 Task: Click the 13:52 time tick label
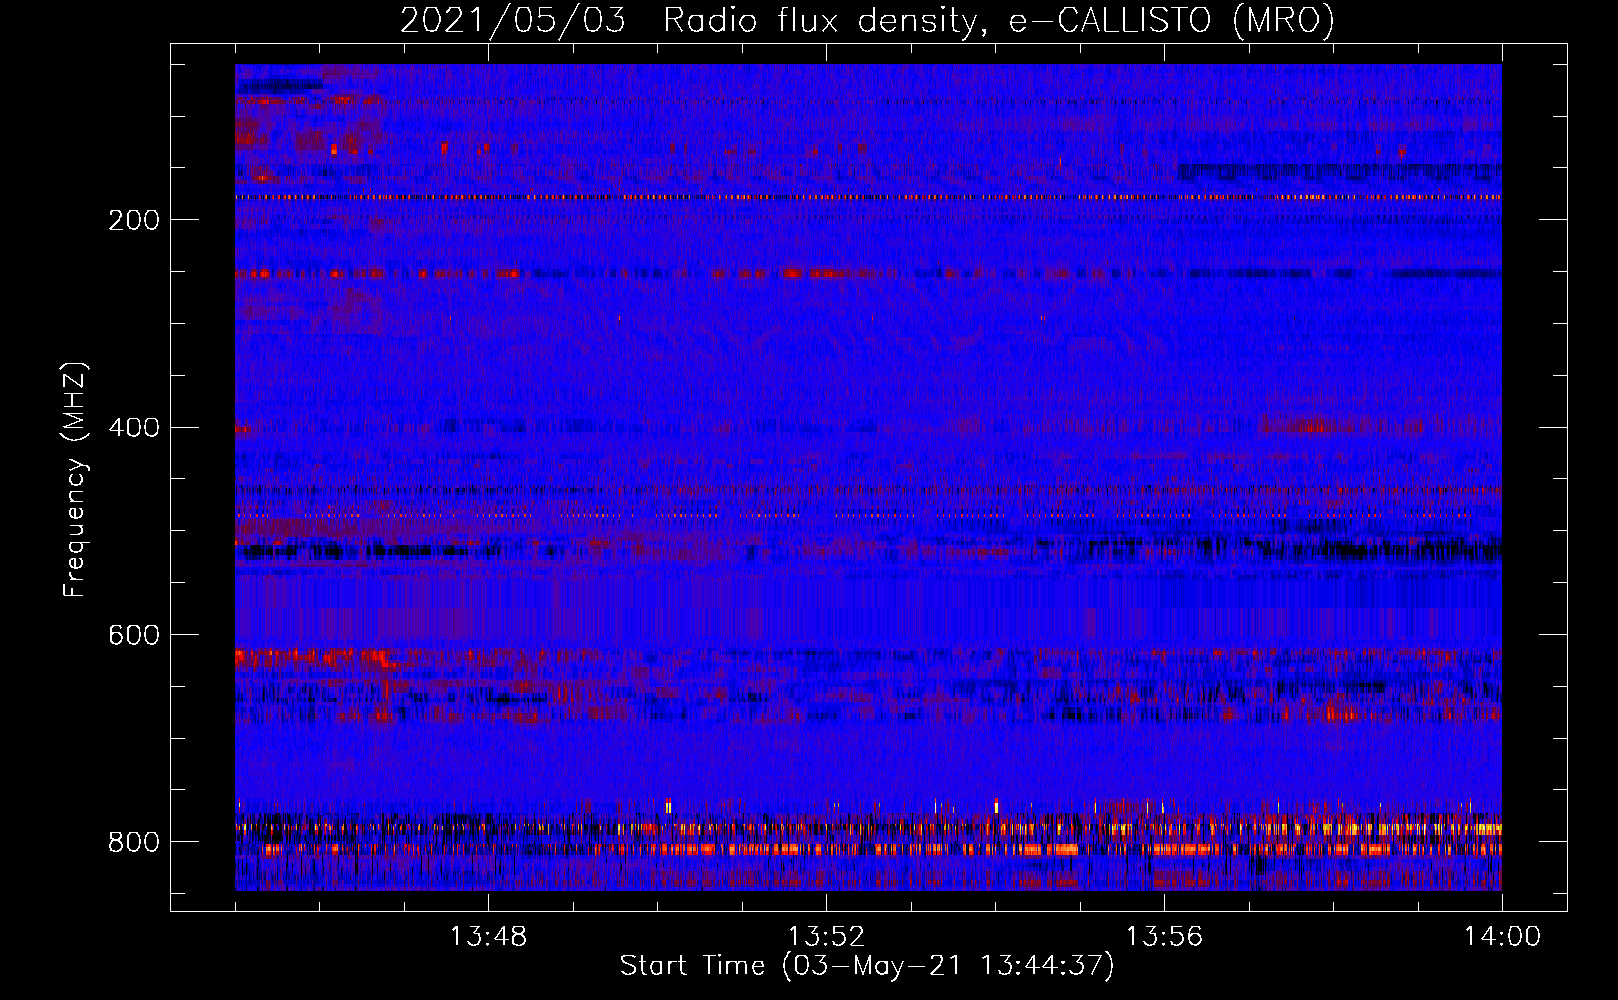point(826,937)
